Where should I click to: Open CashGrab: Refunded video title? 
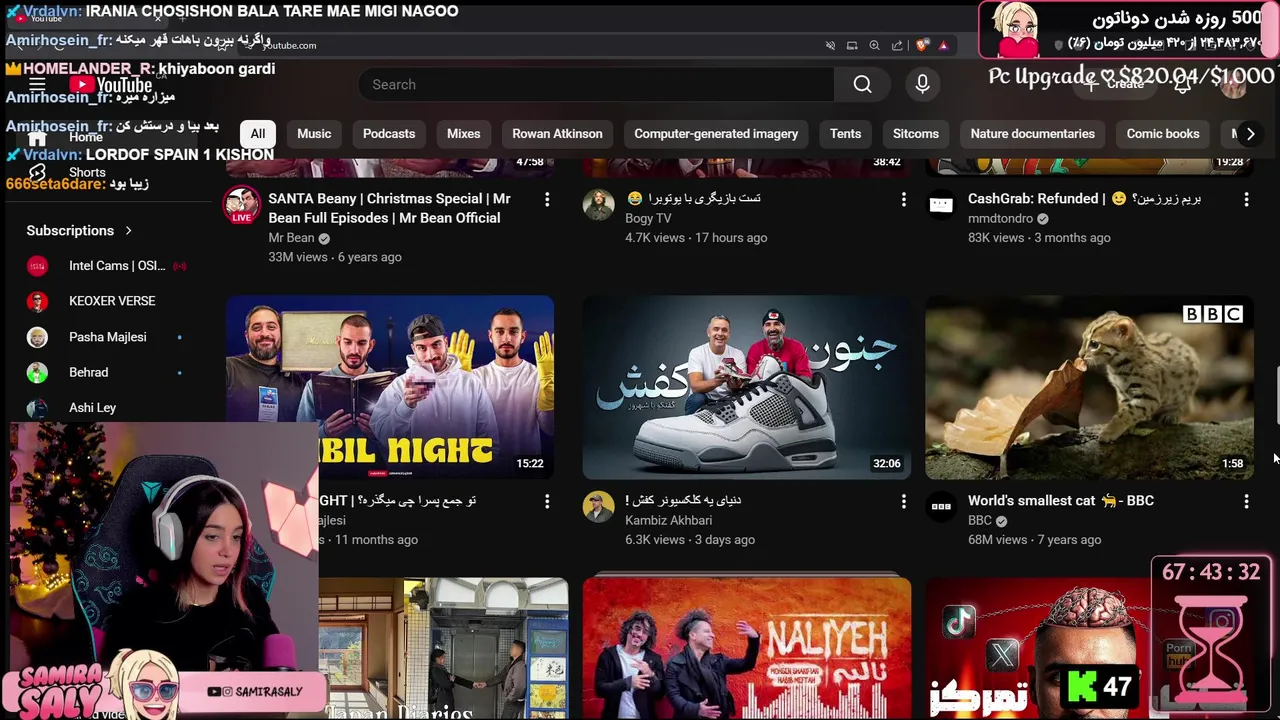pos(1085,199)
